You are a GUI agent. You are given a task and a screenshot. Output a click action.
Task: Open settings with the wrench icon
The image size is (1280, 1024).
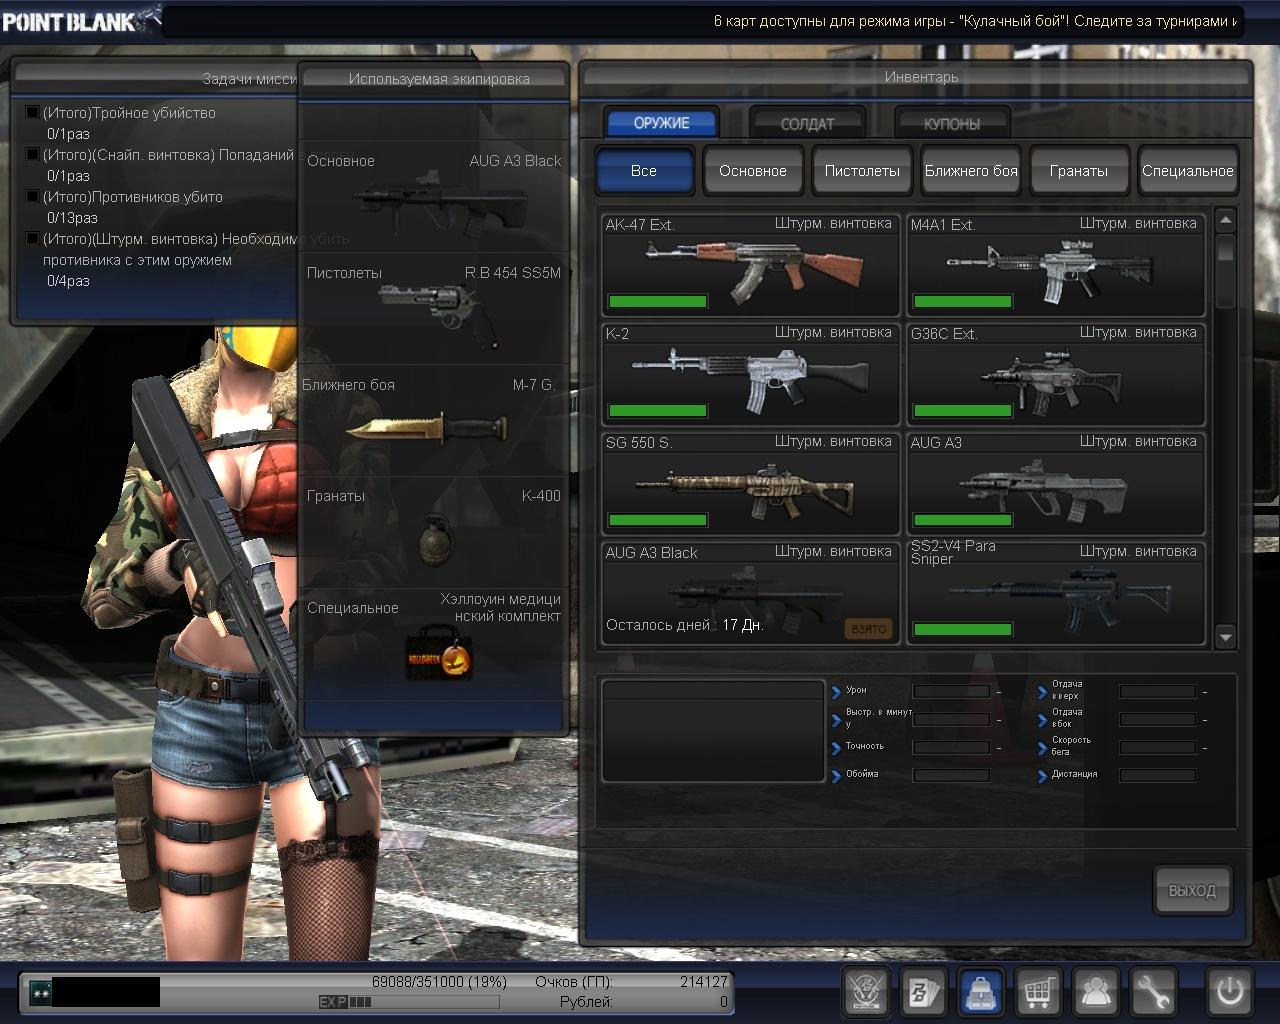coord(1154,992)
